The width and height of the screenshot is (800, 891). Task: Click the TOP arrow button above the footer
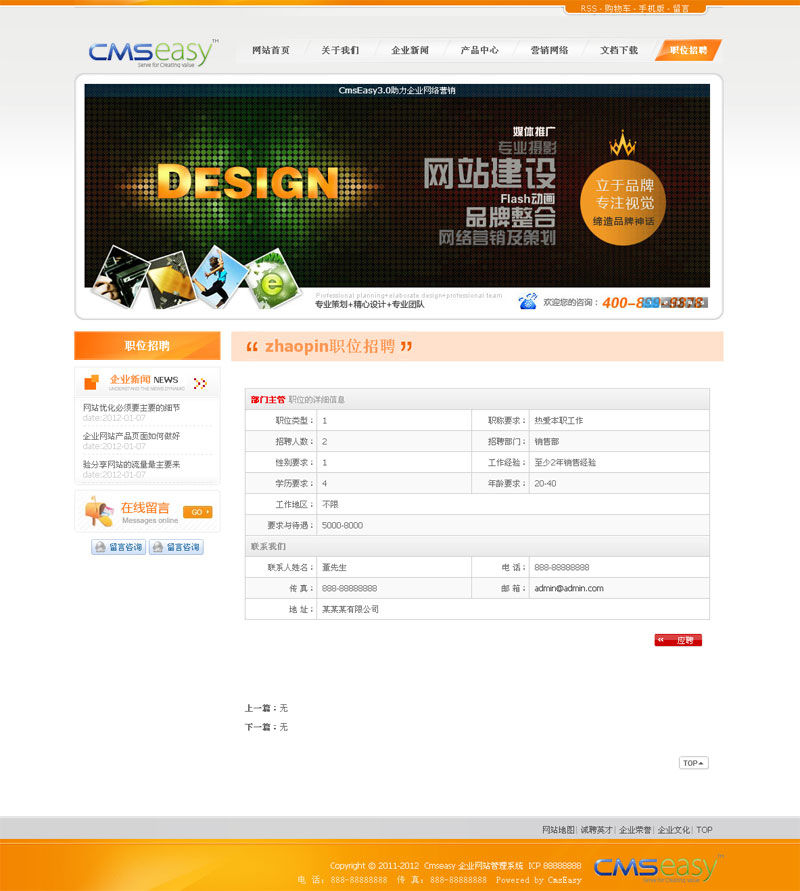[693, 763]
